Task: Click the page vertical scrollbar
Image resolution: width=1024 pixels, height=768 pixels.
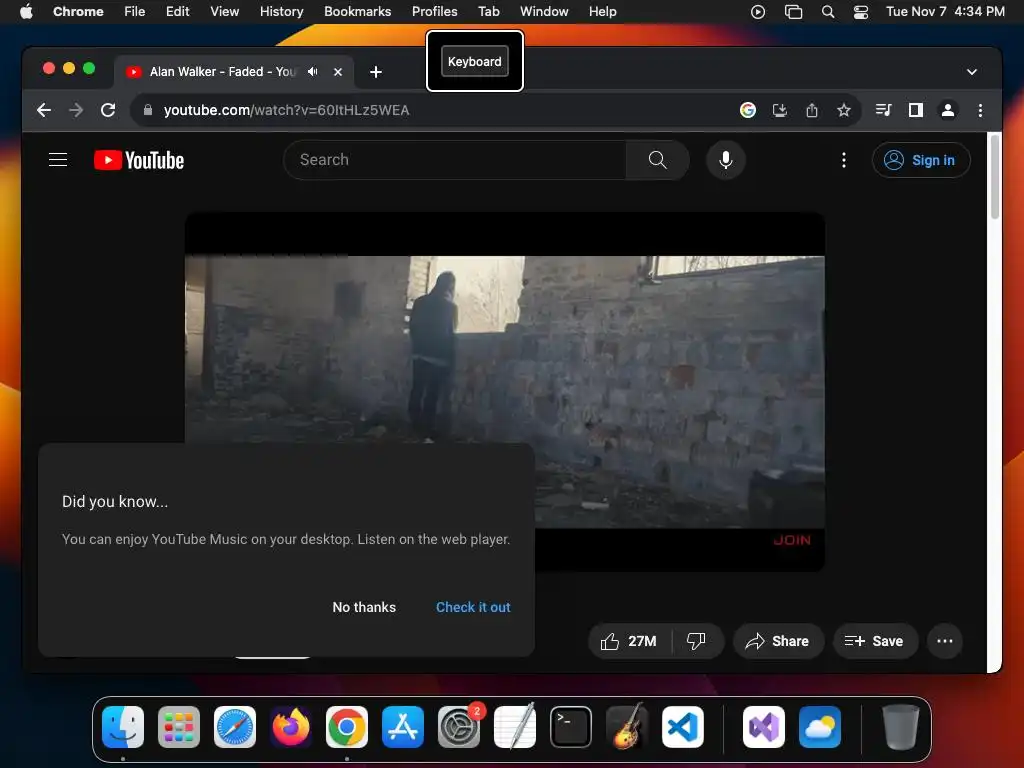Action: (995, 176)
